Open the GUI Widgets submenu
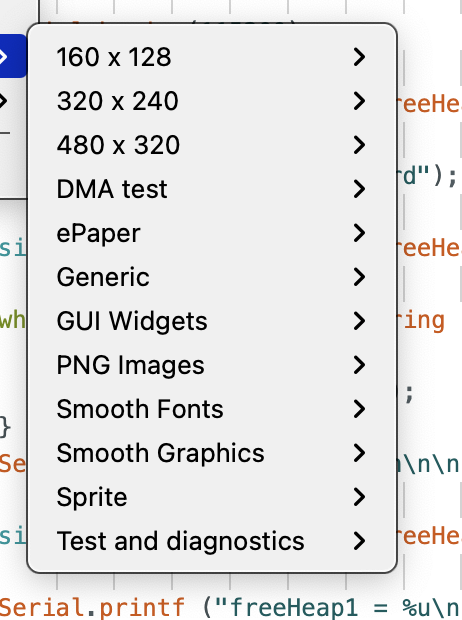Viewport: 462px width, 620px height. point(212,321)
